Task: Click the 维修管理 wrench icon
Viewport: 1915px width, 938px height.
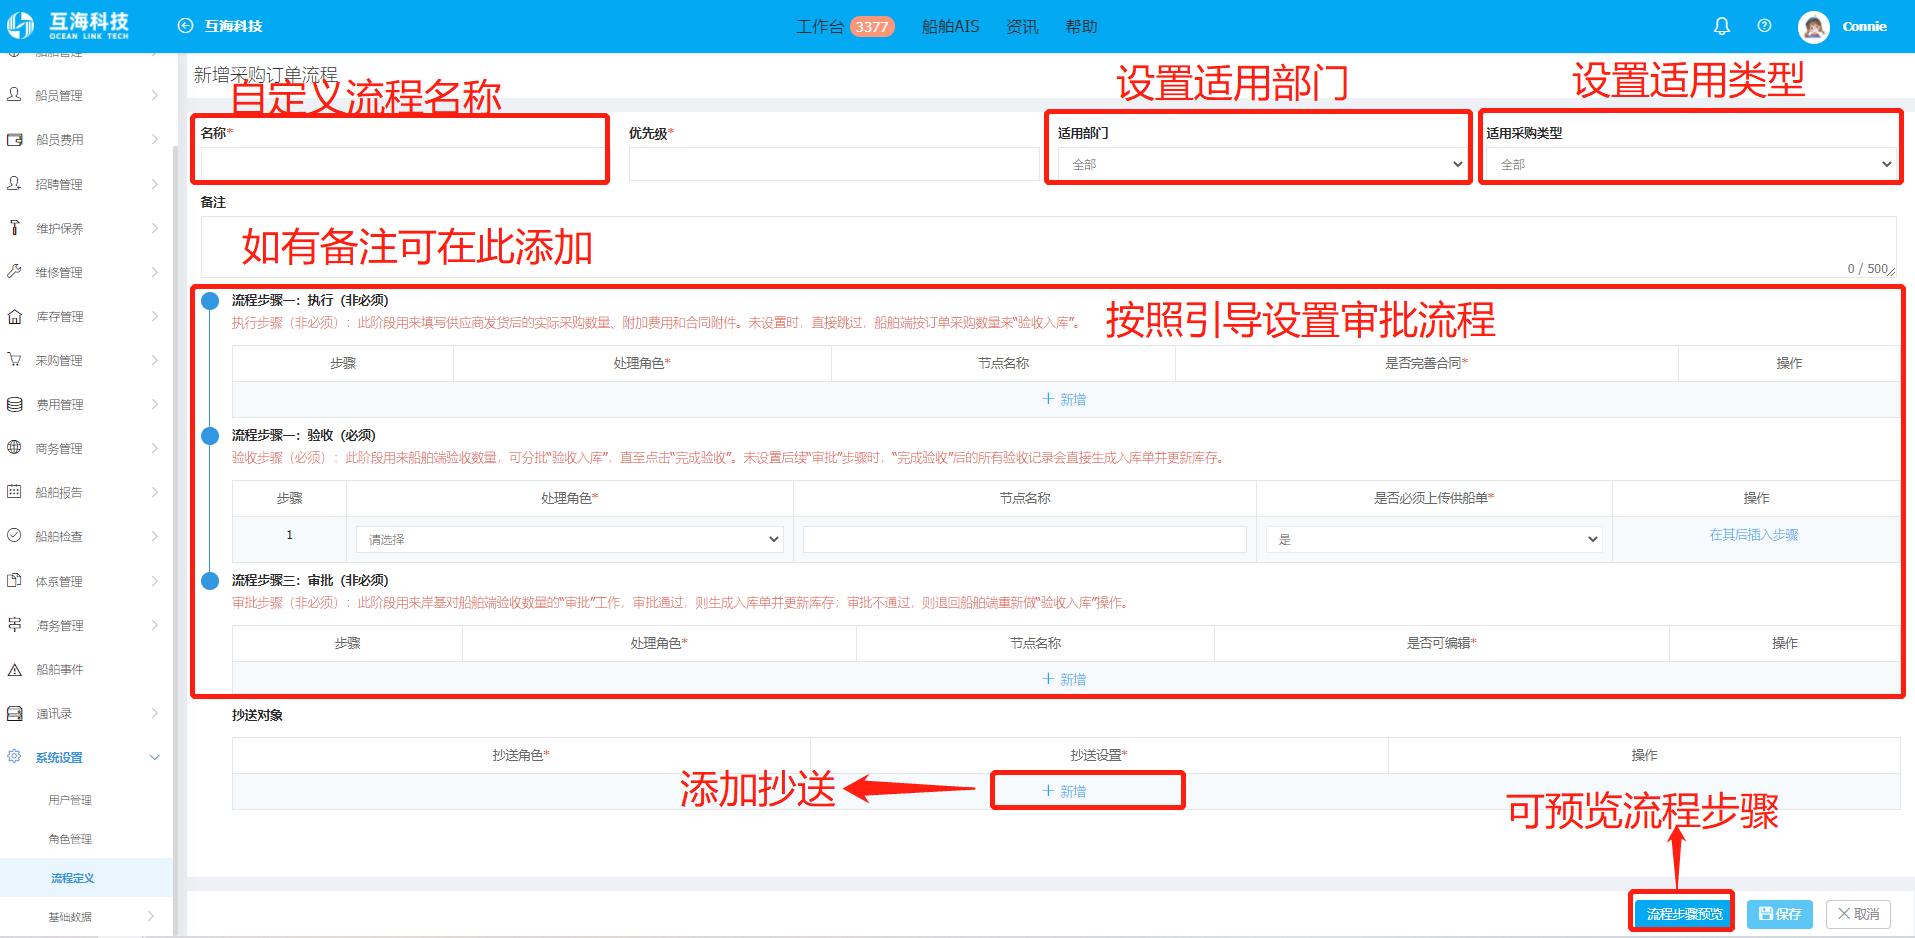Action: click(x=14, y=272)
